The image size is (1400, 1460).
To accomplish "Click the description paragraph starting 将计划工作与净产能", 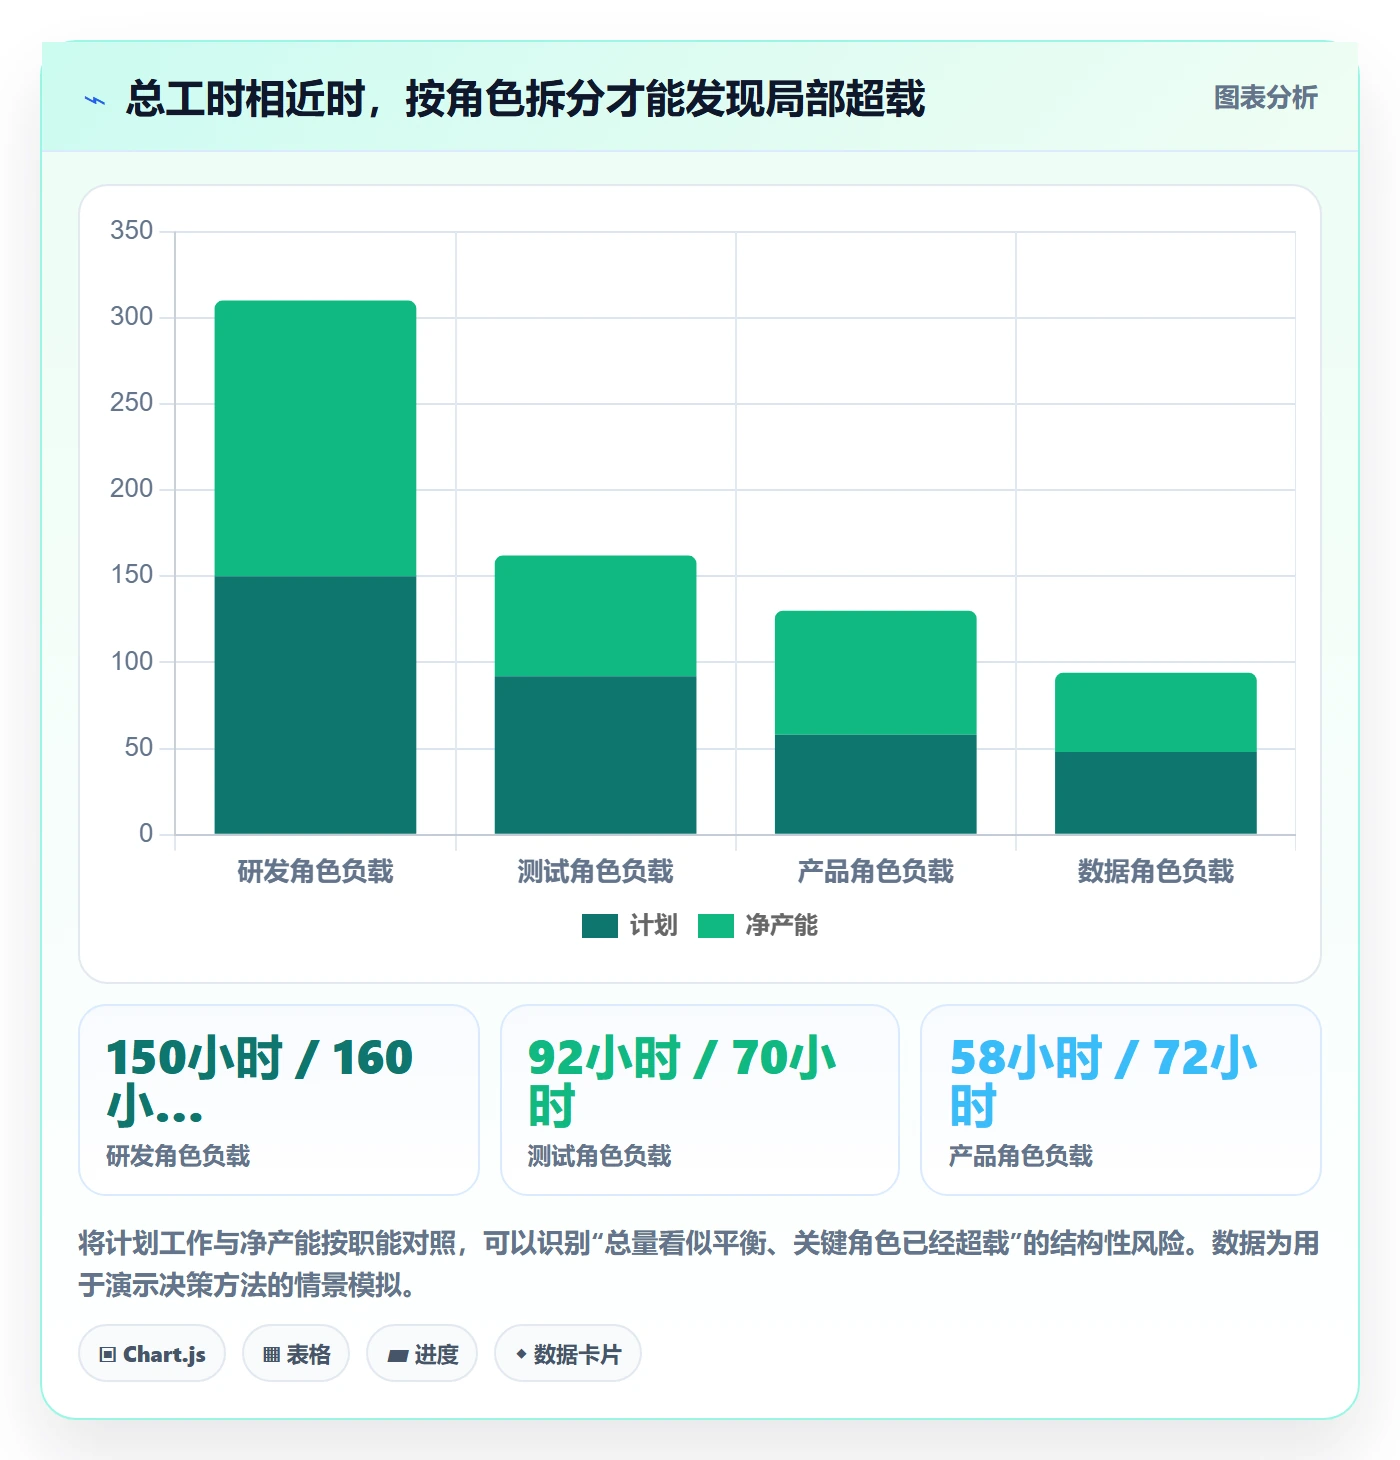I will [x=699, y=1264].
